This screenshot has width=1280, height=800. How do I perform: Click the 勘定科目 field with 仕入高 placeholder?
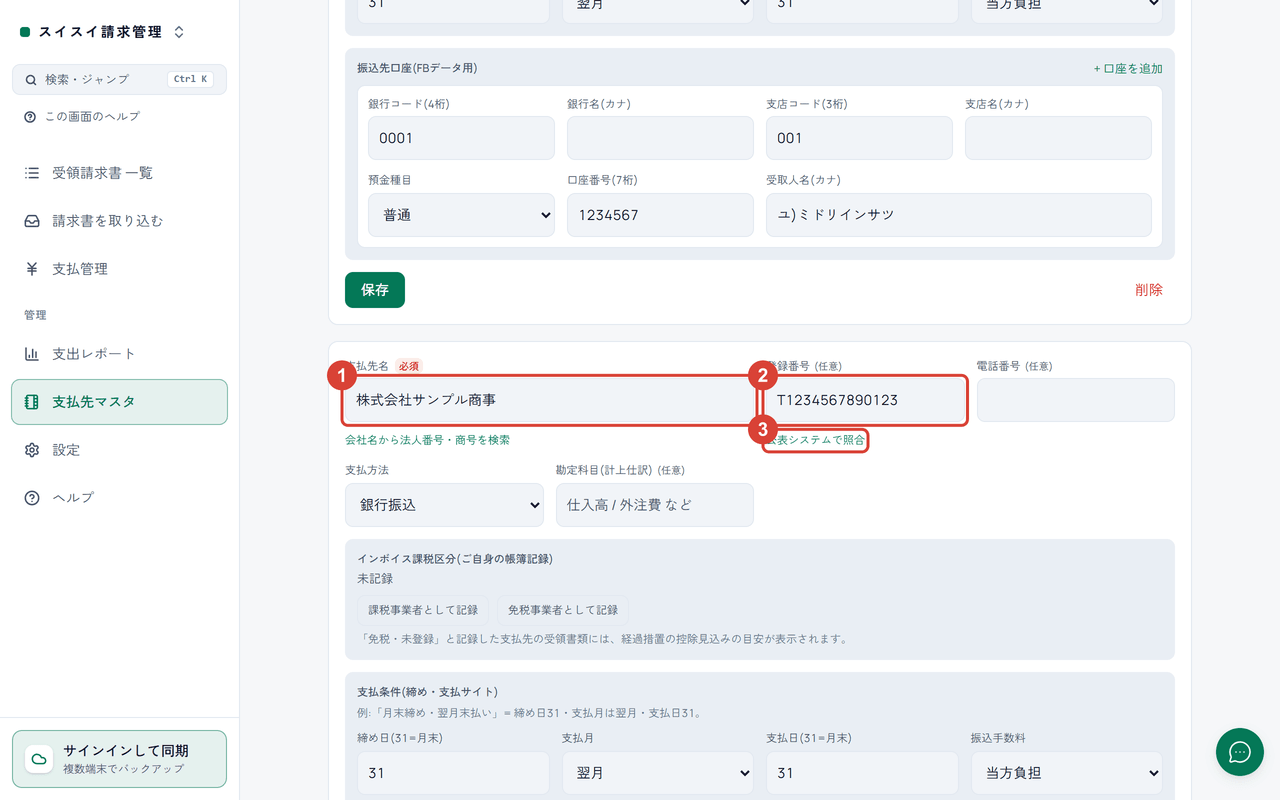[655, 505]
